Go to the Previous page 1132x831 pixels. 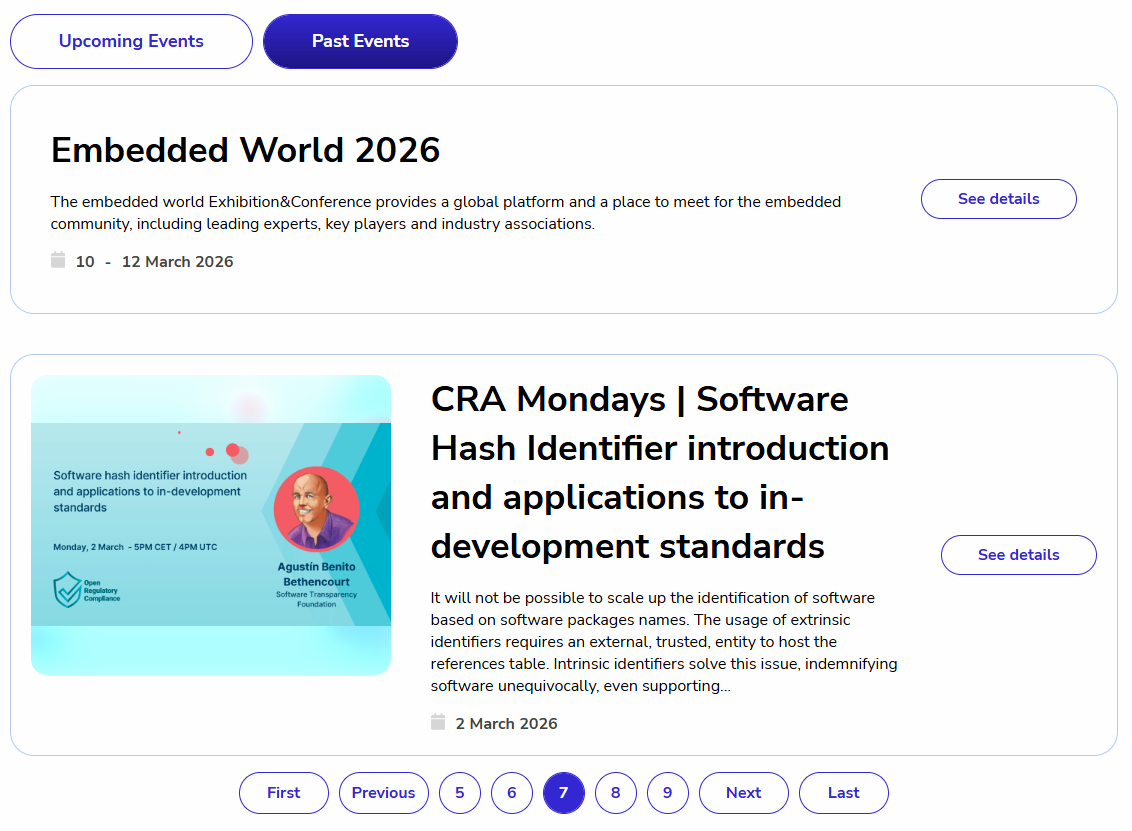click(384, 793)
